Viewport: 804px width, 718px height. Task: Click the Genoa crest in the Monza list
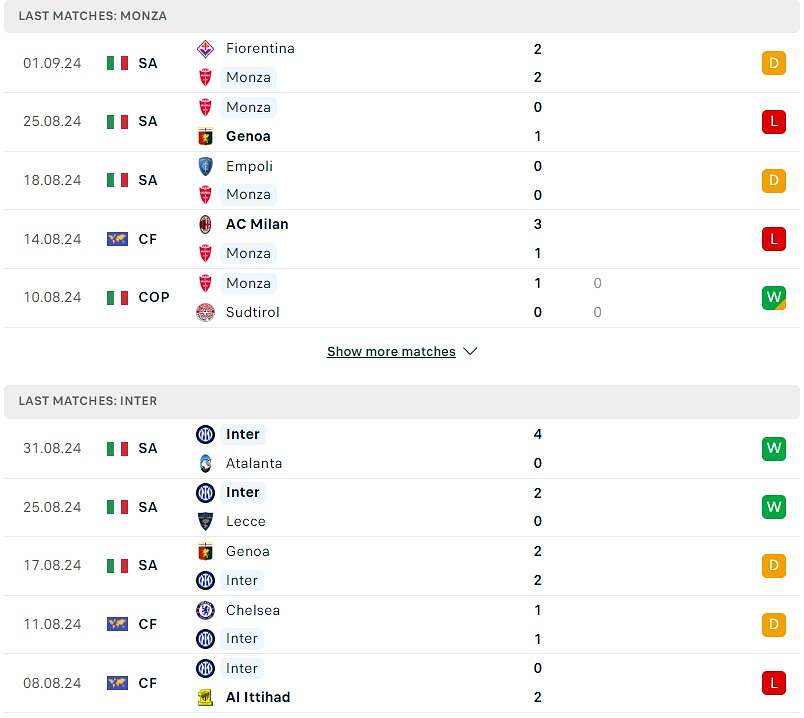pyautogui.click(x=205, y=136)
